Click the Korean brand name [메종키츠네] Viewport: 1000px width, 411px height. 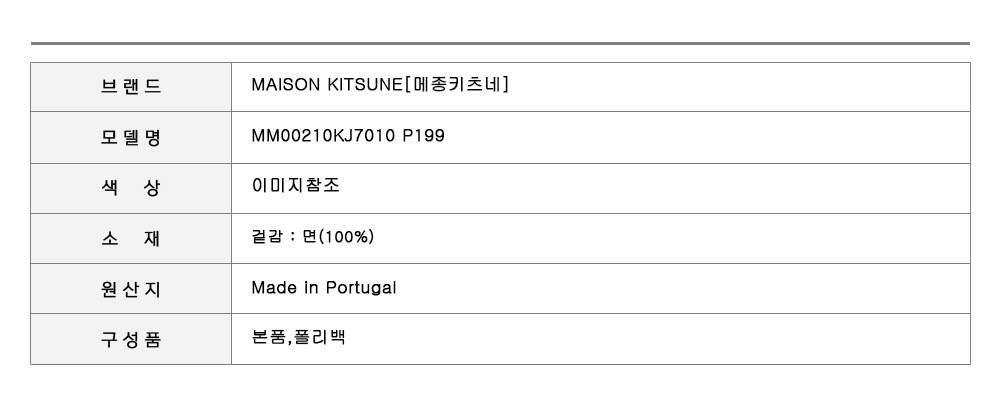(x=457, y=86)
